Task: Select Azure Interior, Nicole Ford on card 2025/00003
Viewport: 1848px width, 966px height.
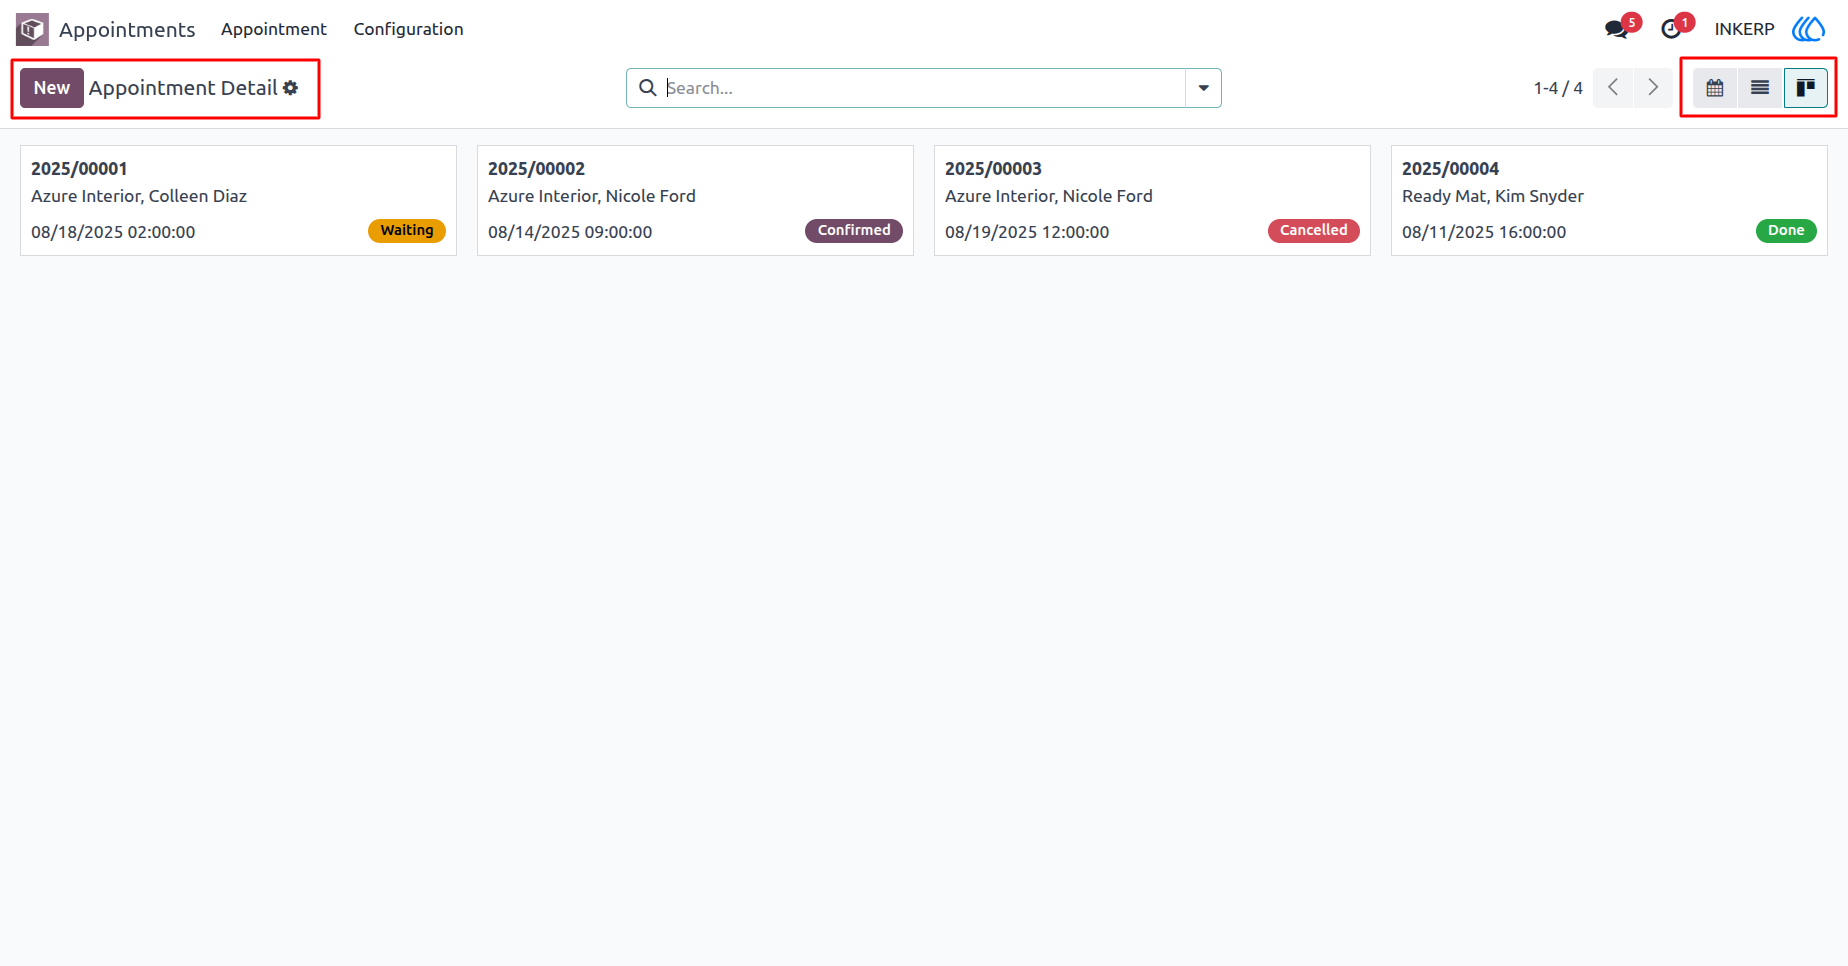Action: 1049,196
